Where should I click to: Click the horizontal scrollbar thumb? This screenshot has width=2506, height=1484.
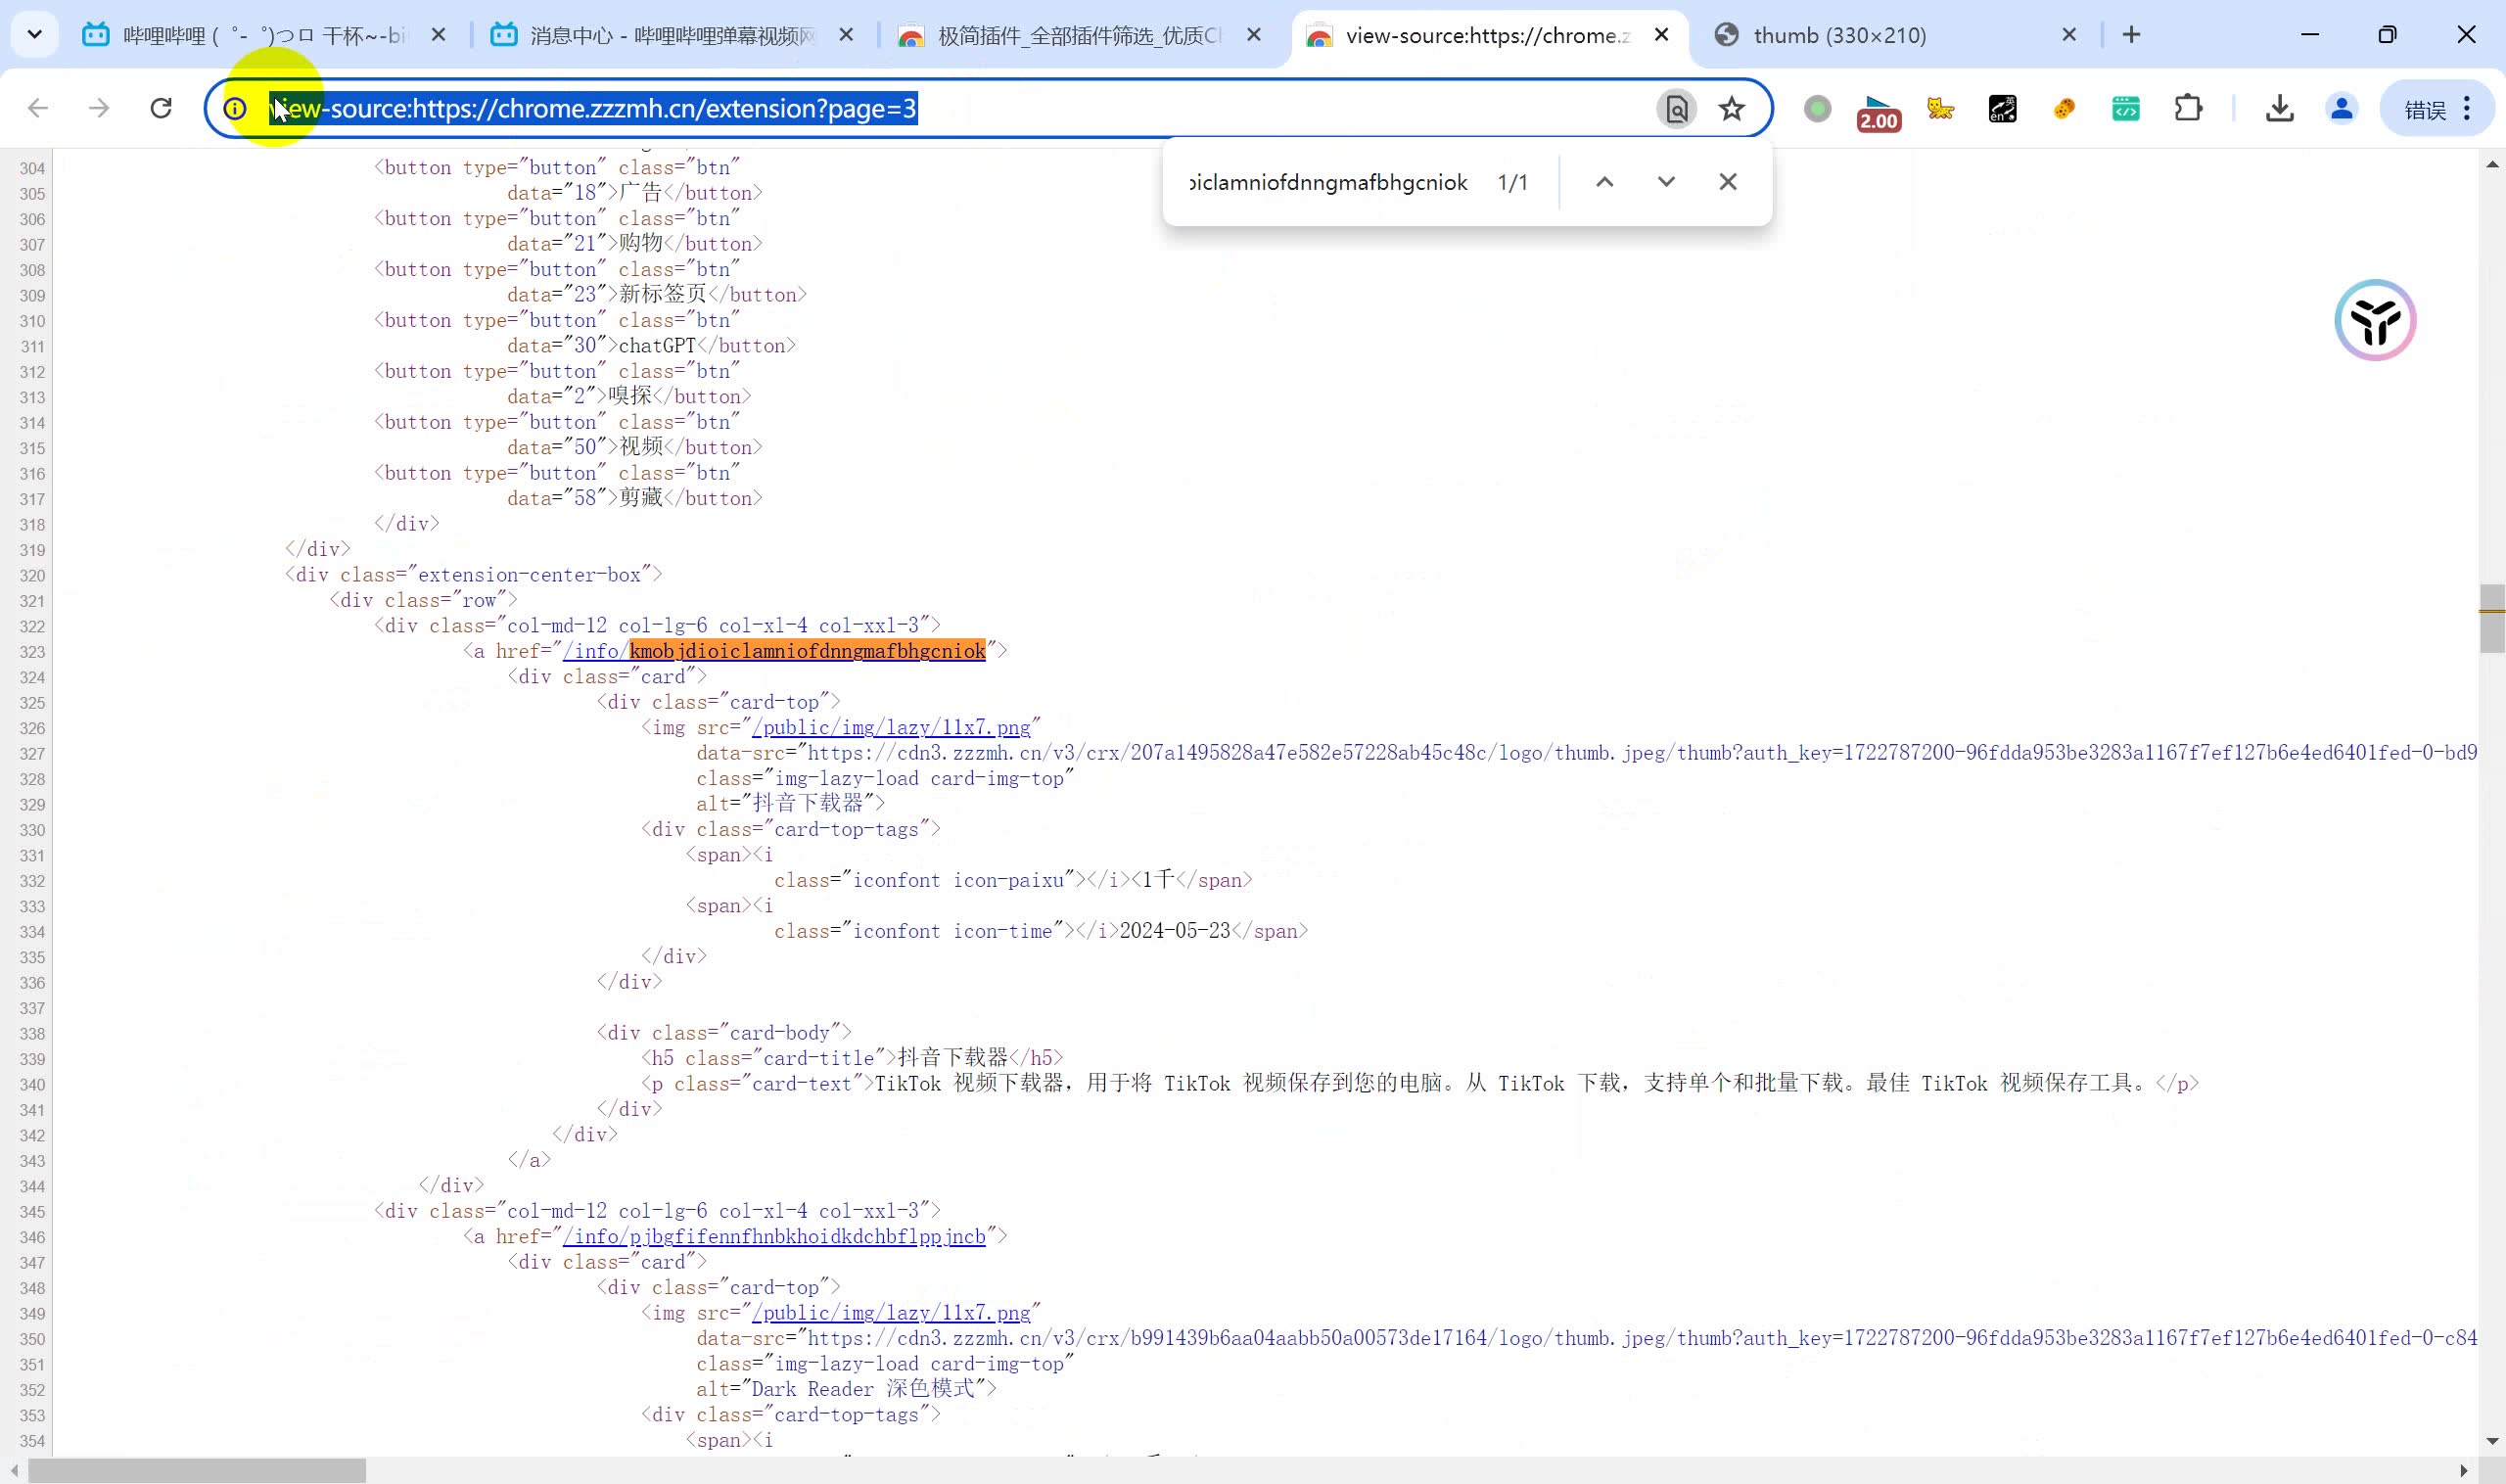pos(197,1471)
